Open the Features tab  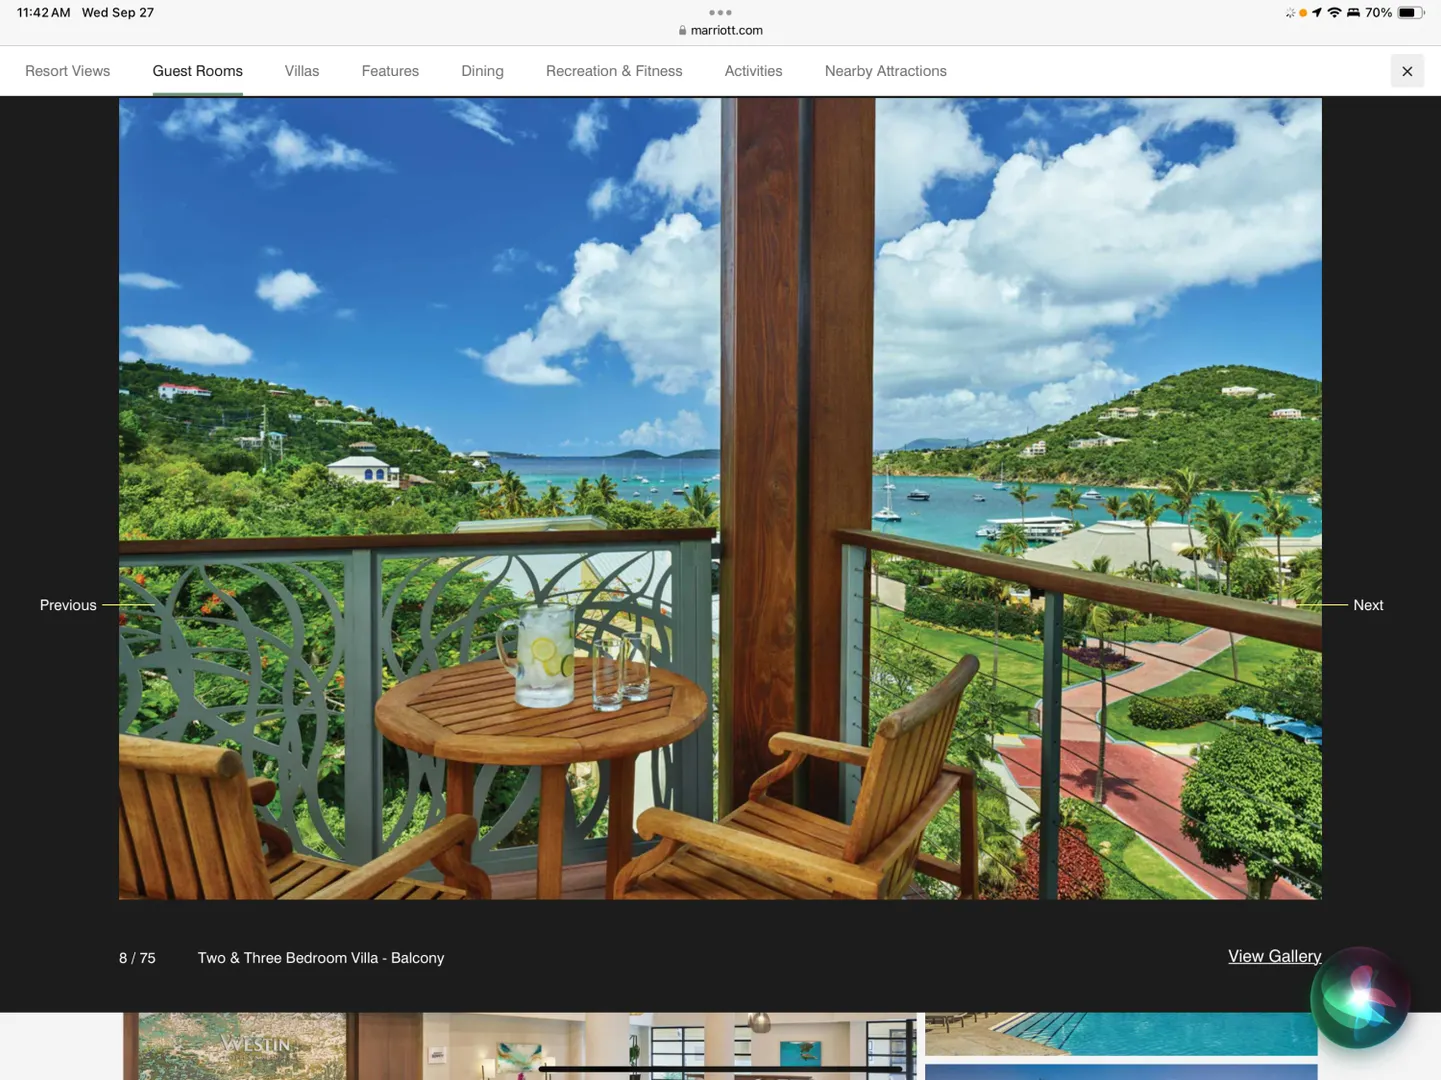(x=390, y=71)
